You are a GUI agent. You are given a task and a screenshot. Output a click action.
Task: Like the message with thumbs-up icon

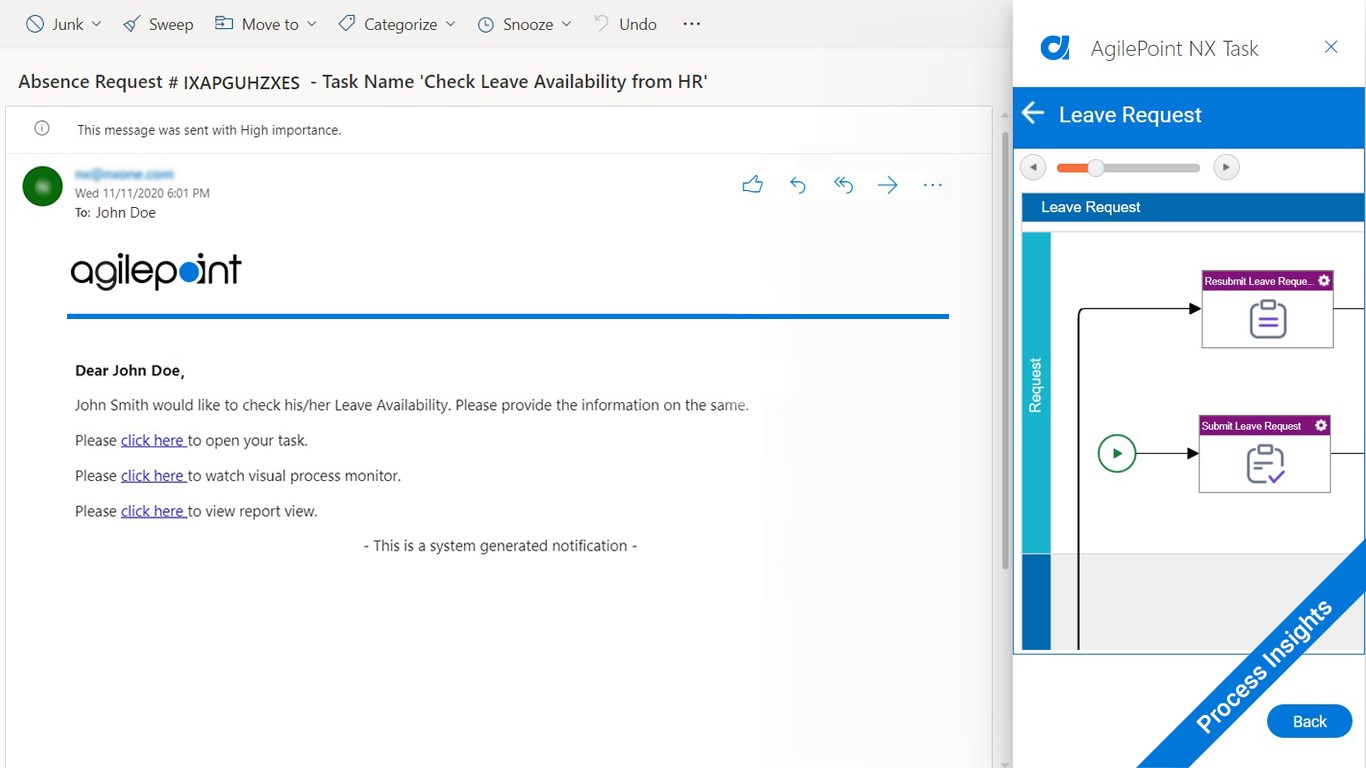[x=753, y=184]
